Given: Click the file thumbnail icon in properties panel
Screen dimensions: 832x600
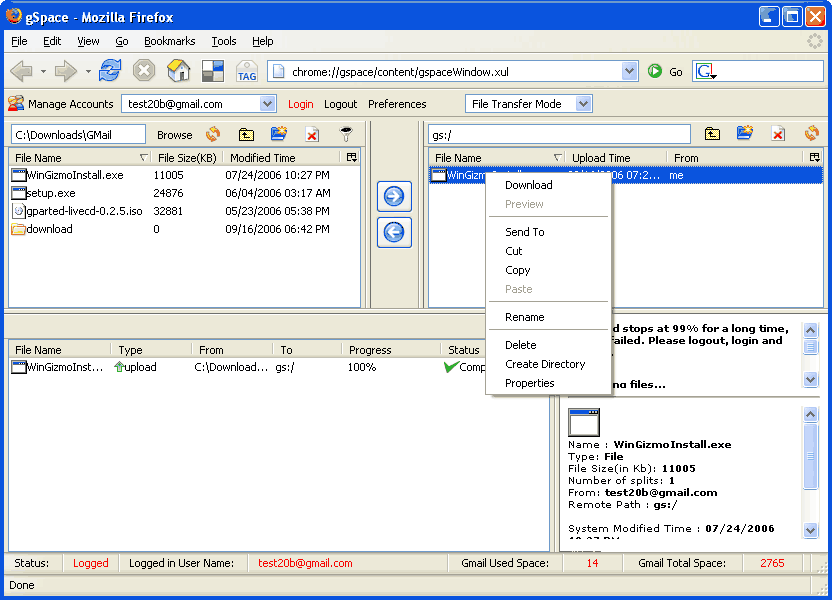Looking at the screenshot, I should coord(584,422).
